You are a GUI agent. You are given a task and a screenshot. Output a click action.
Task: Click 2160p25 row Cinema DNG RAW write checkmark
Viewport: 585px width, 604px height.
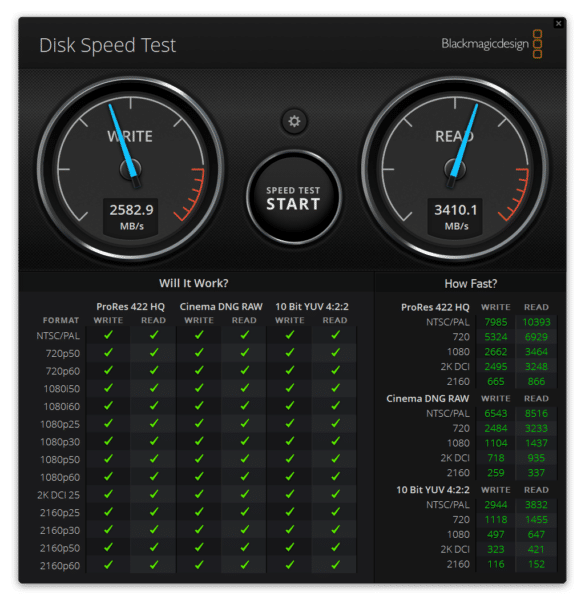pos(199,512)
